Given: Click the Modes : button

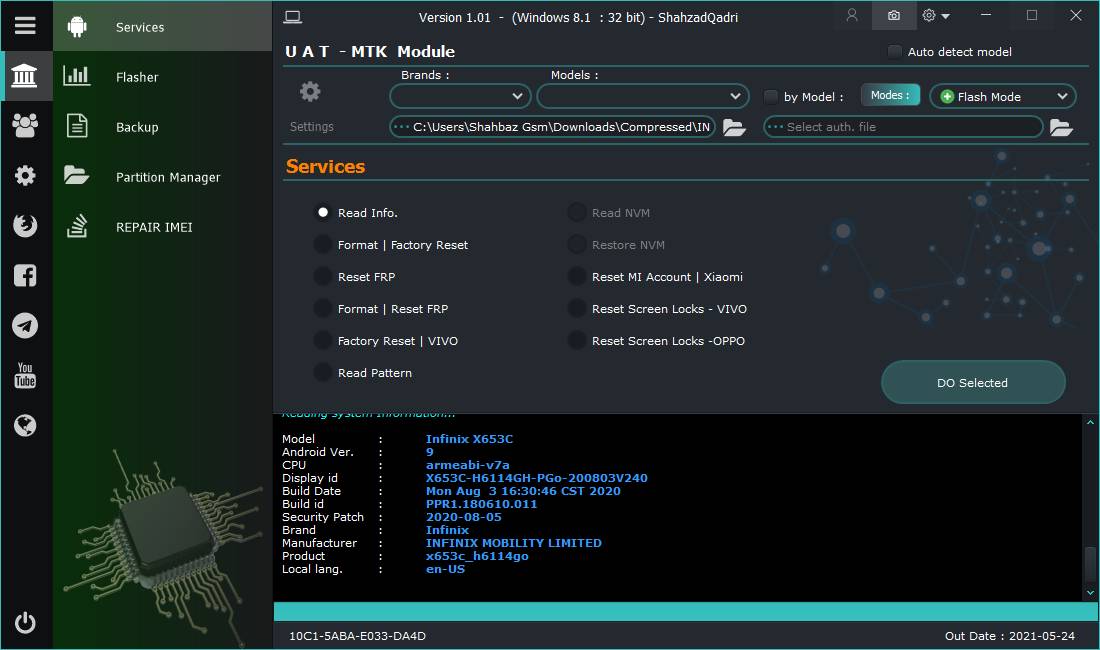Looking at the screenshot, I should (890, 95).
